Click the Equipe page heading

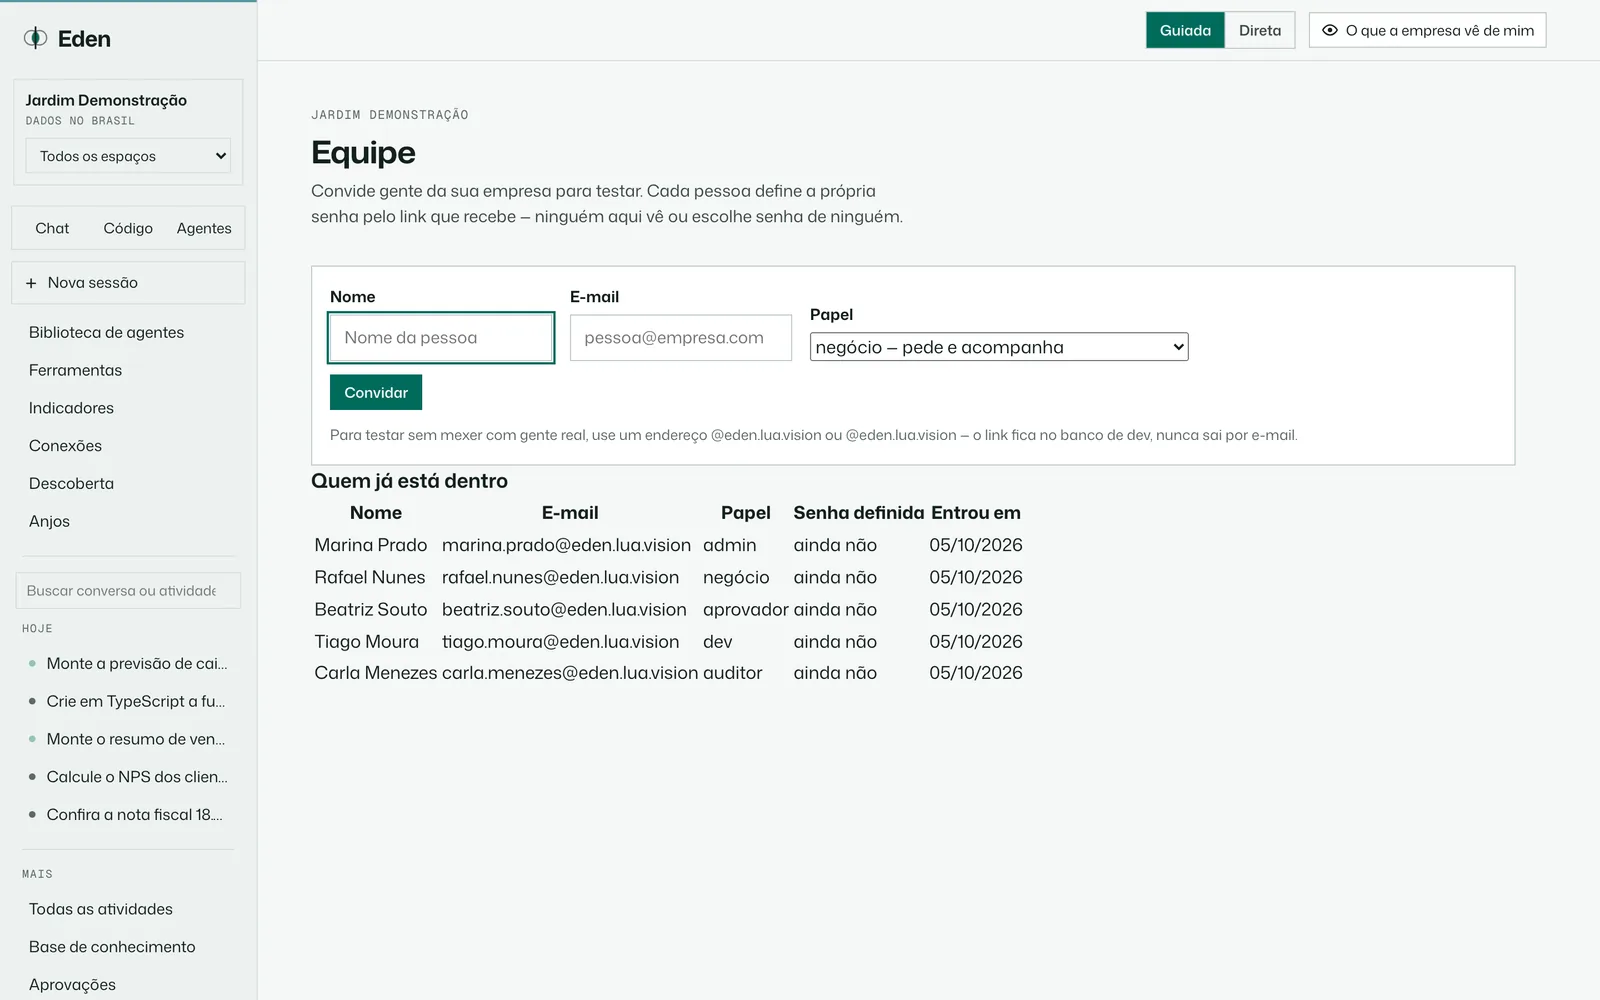pos(363,152)
